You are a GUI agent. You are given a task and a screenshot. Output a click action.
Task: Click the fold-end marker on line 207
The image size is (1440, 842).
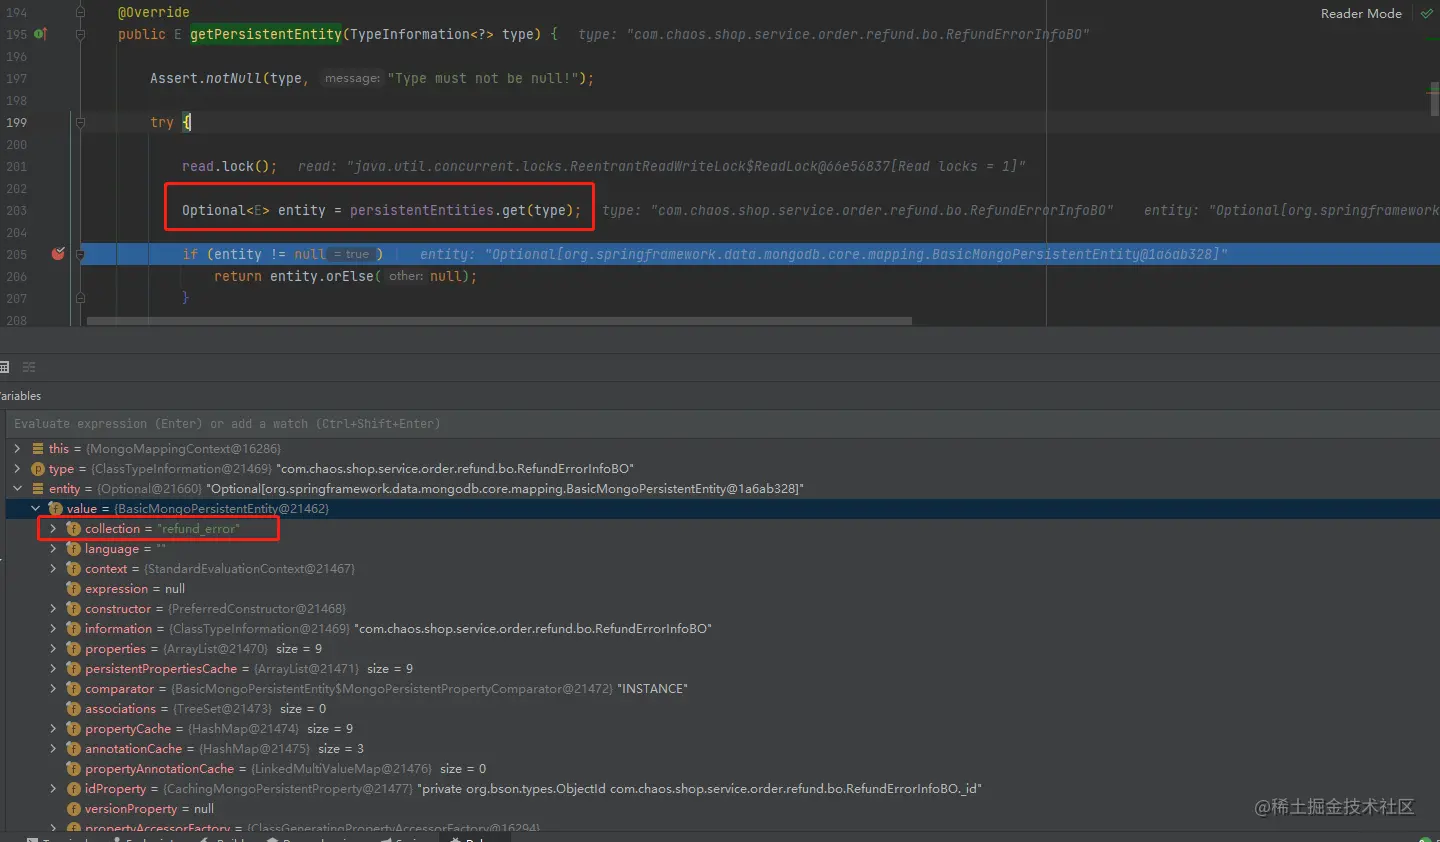tap(80, 298)
